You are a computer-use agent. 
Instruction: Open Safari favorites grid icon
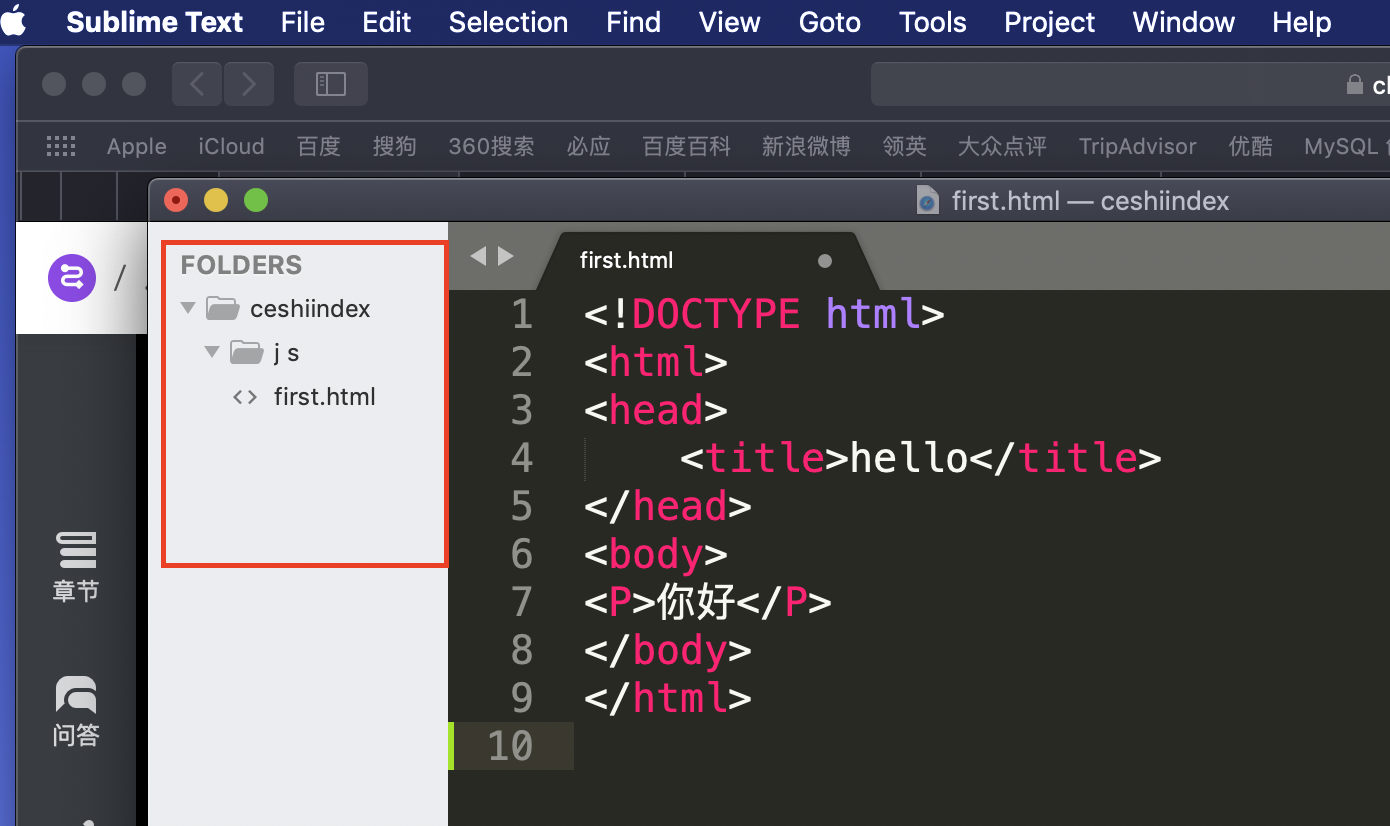(61, 146)
